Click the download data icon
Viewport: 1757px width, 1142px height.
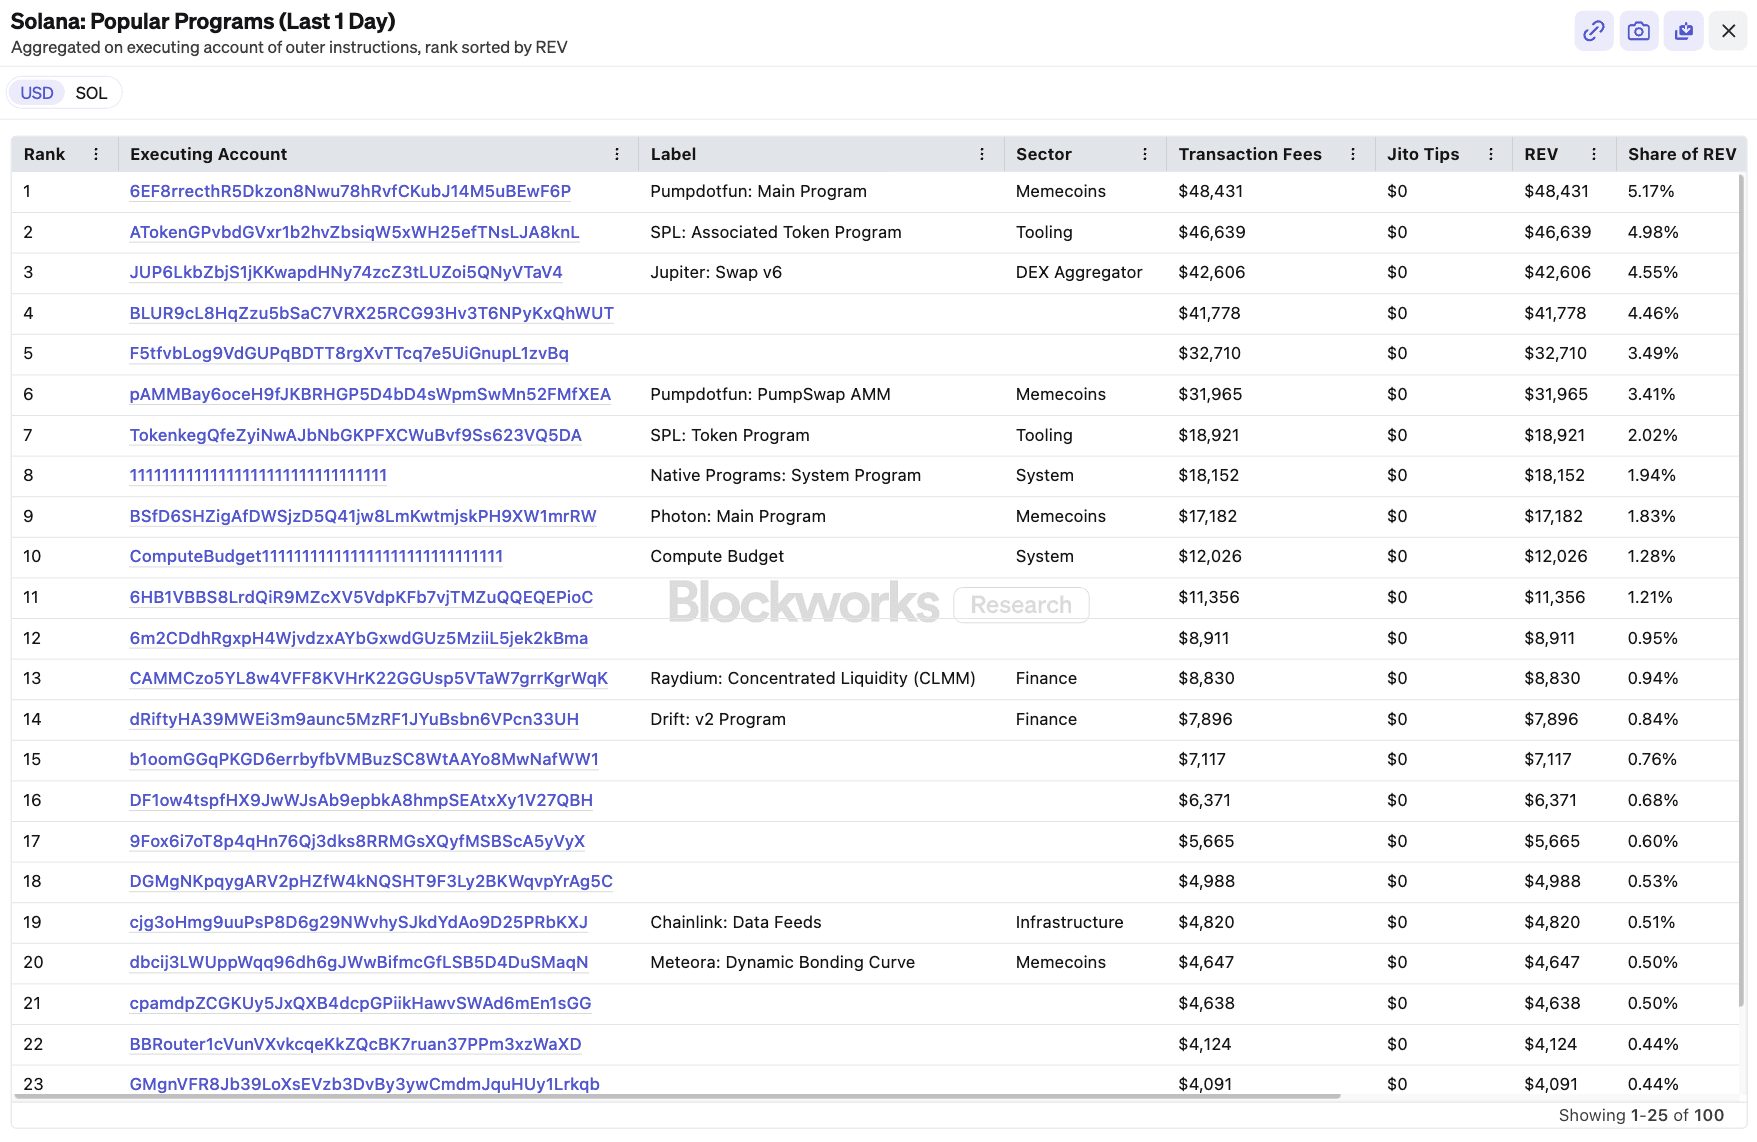point(1683,31)
